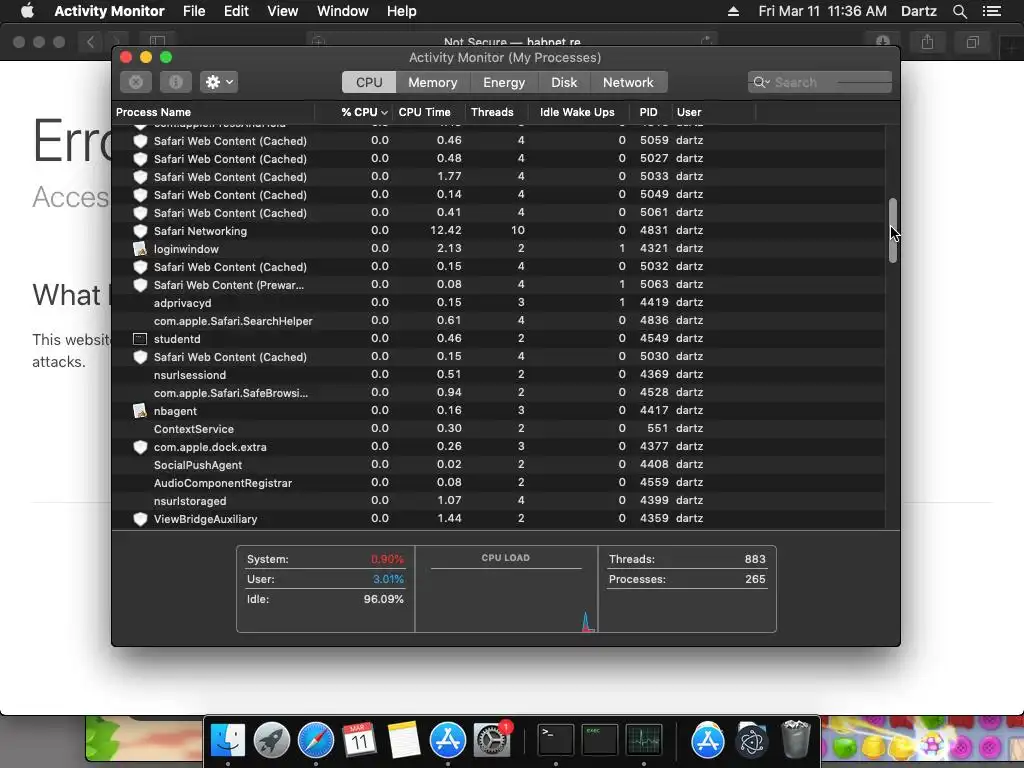Switch to the Network tab

(x=628, y=82)
